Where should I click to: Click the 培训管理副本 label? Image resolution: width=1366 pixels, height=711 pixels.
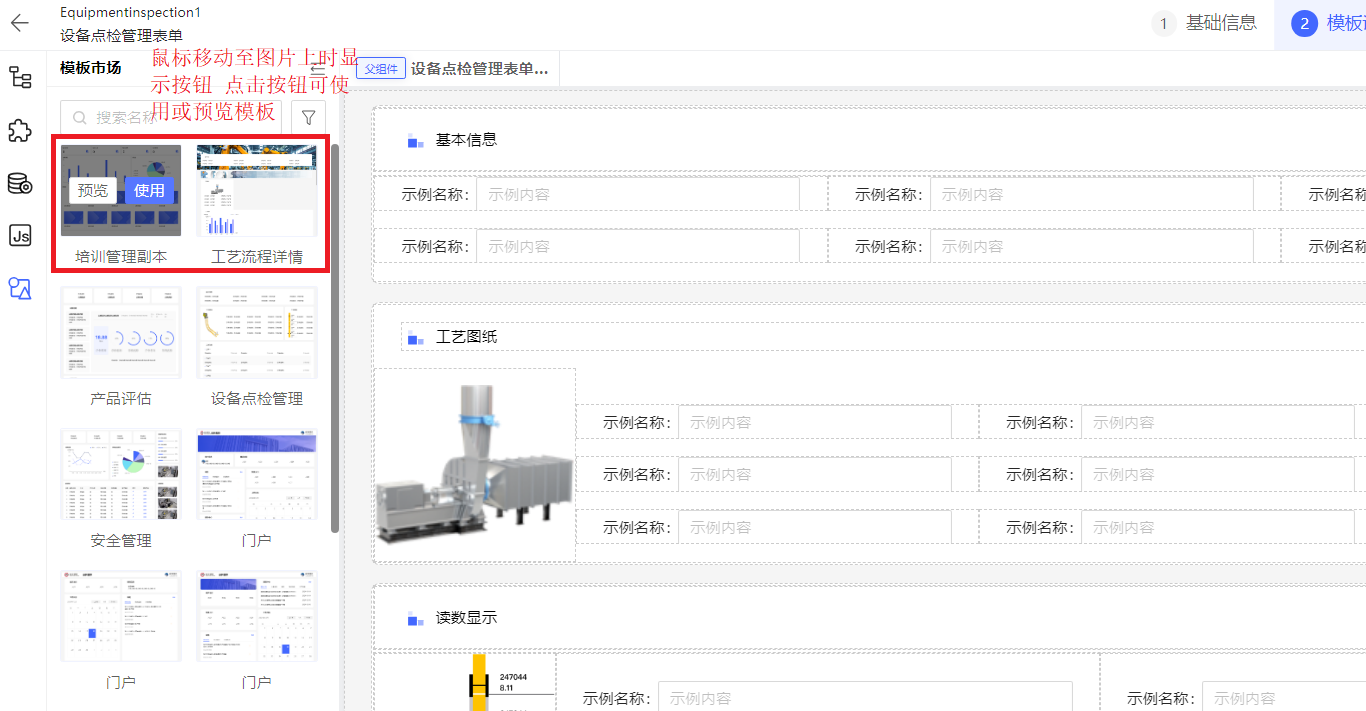[x=121, y=257]
